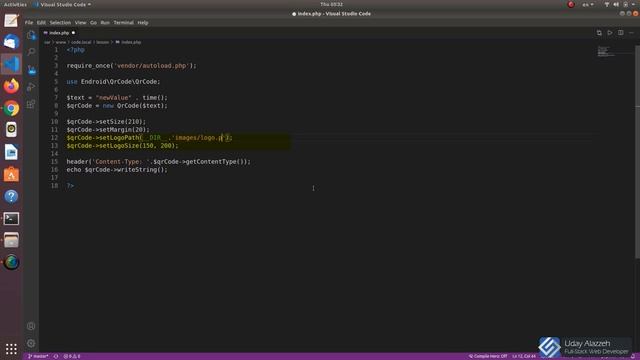Open the Terminal from the dock
The width and height of the screenshot is (640, 360).
11,218
